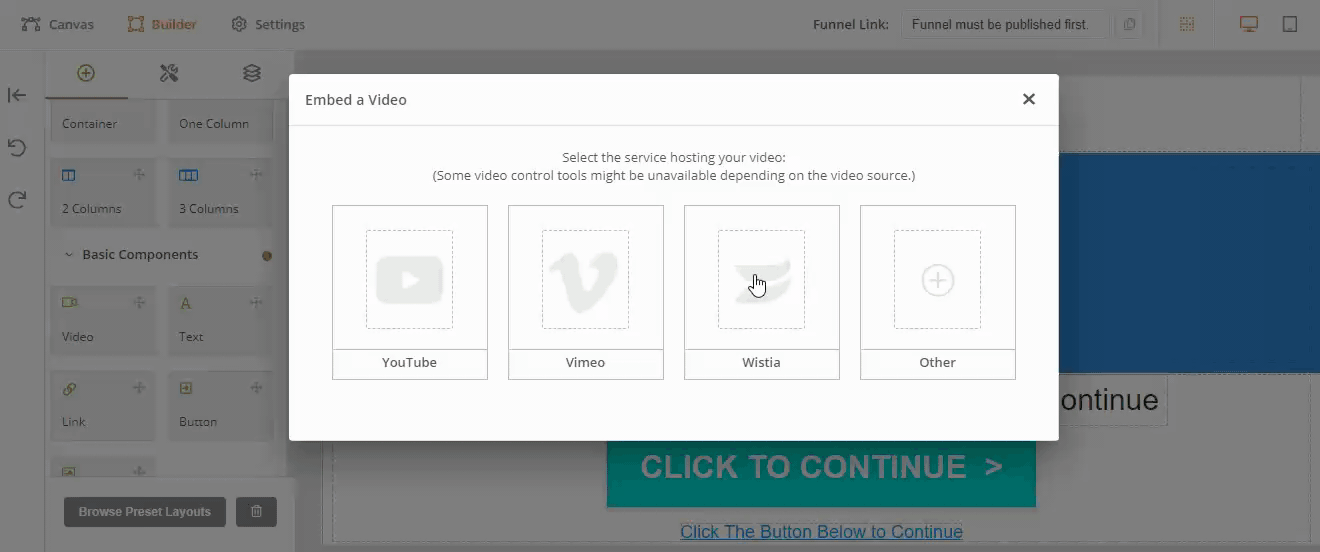The image size is (1320, 552).
Task: Click the move handle on Button component
Action: tap(256, 388)
